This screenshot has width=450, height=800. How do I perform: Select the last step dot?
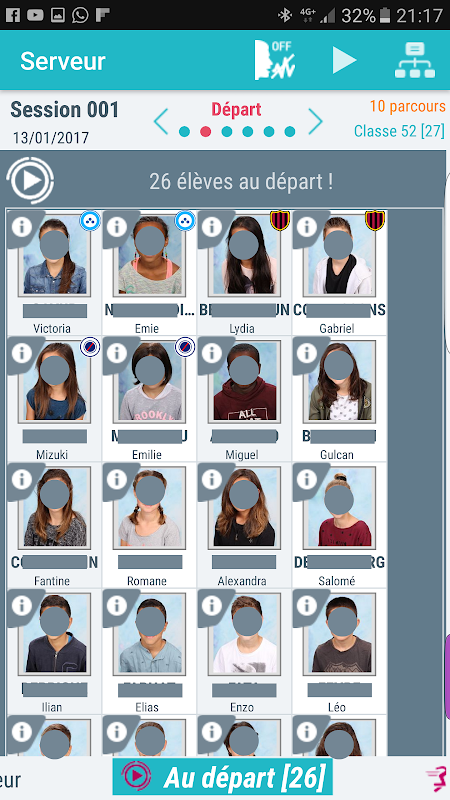[290, 132]
